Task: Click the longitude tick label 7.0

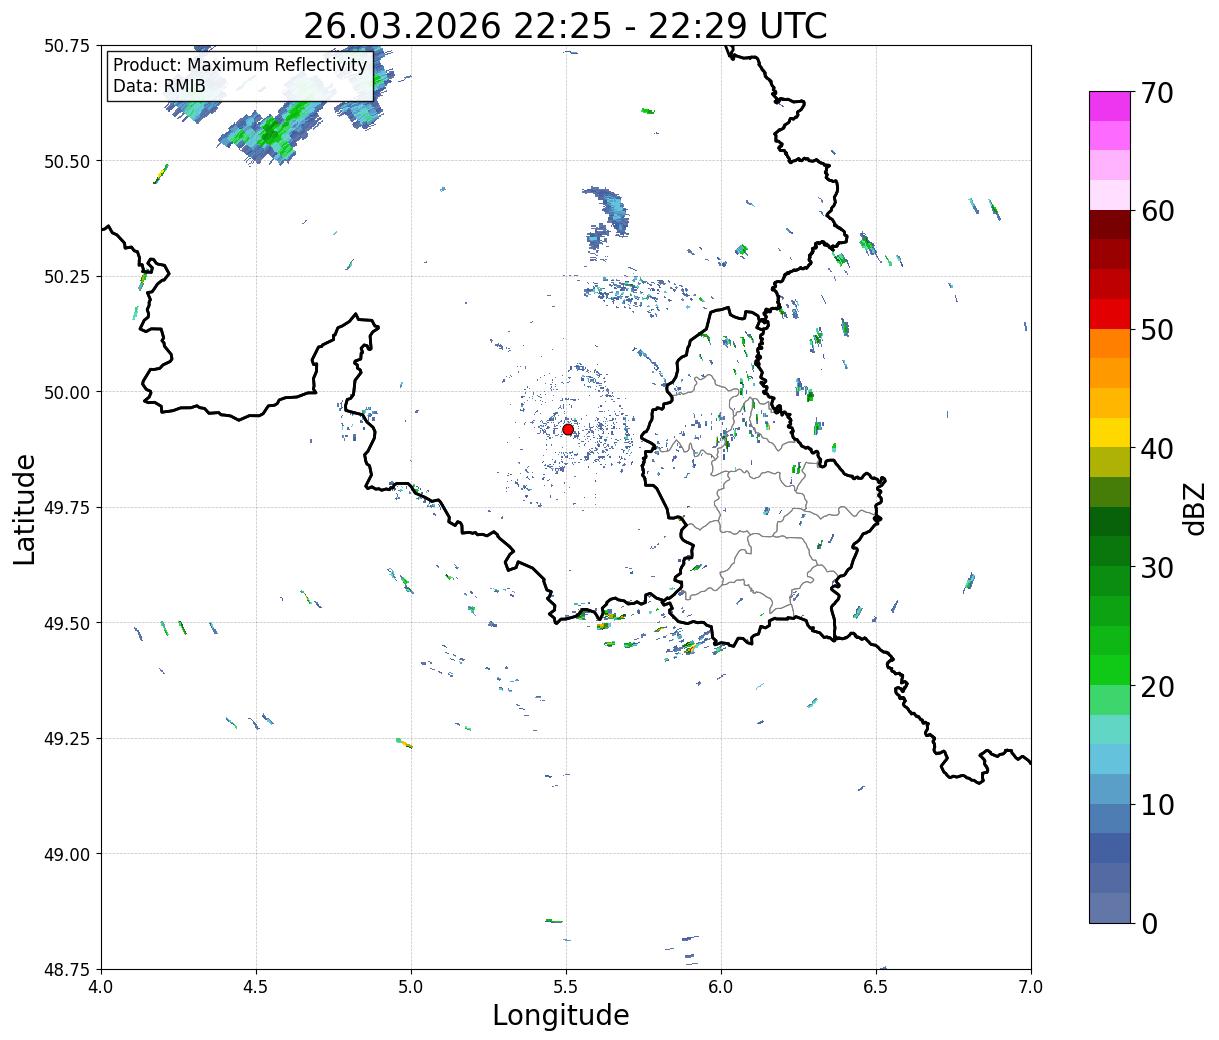Action: pos(1031,987)
